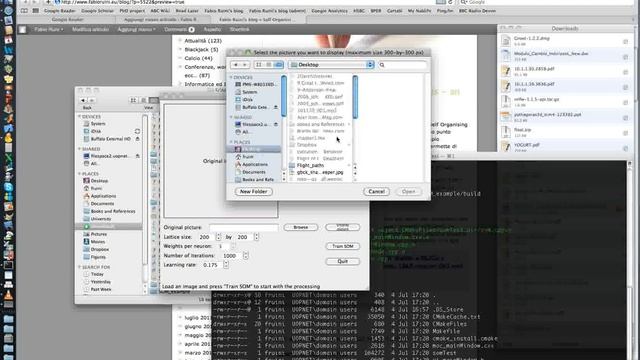This screenshot has height=360, width=640.
Task: Collapse SHARED in Finder window sidebar
Action: tap(80, 149)
